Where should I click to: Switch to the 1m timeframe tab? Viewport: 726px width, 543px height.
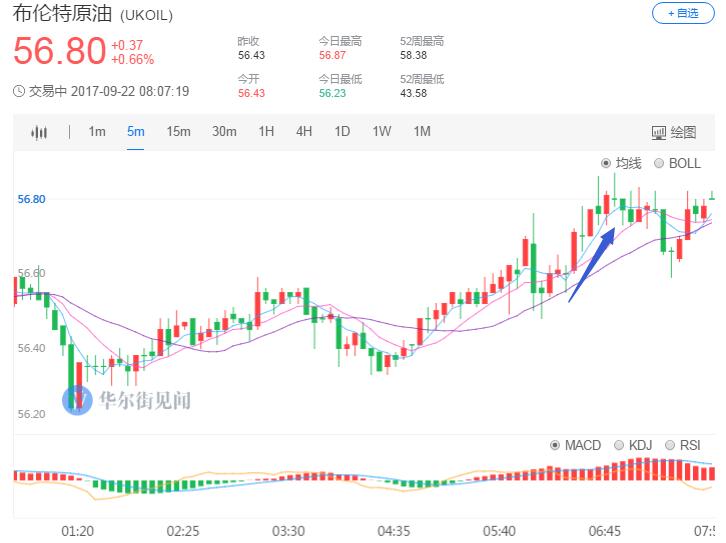click(97, 131)
